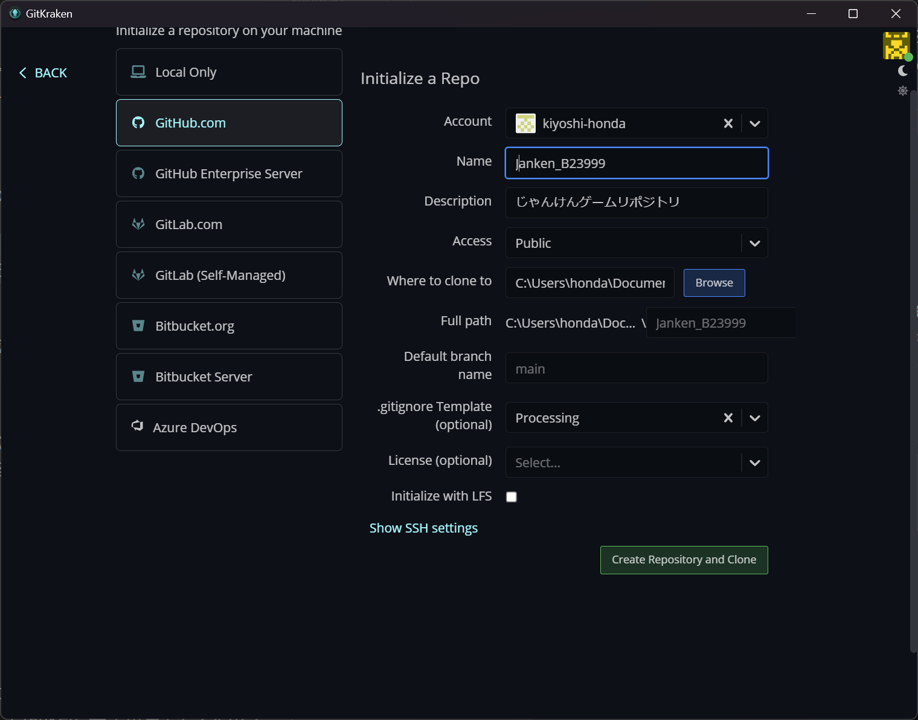Open the Show SSH settings link

(x=423, y=528)
